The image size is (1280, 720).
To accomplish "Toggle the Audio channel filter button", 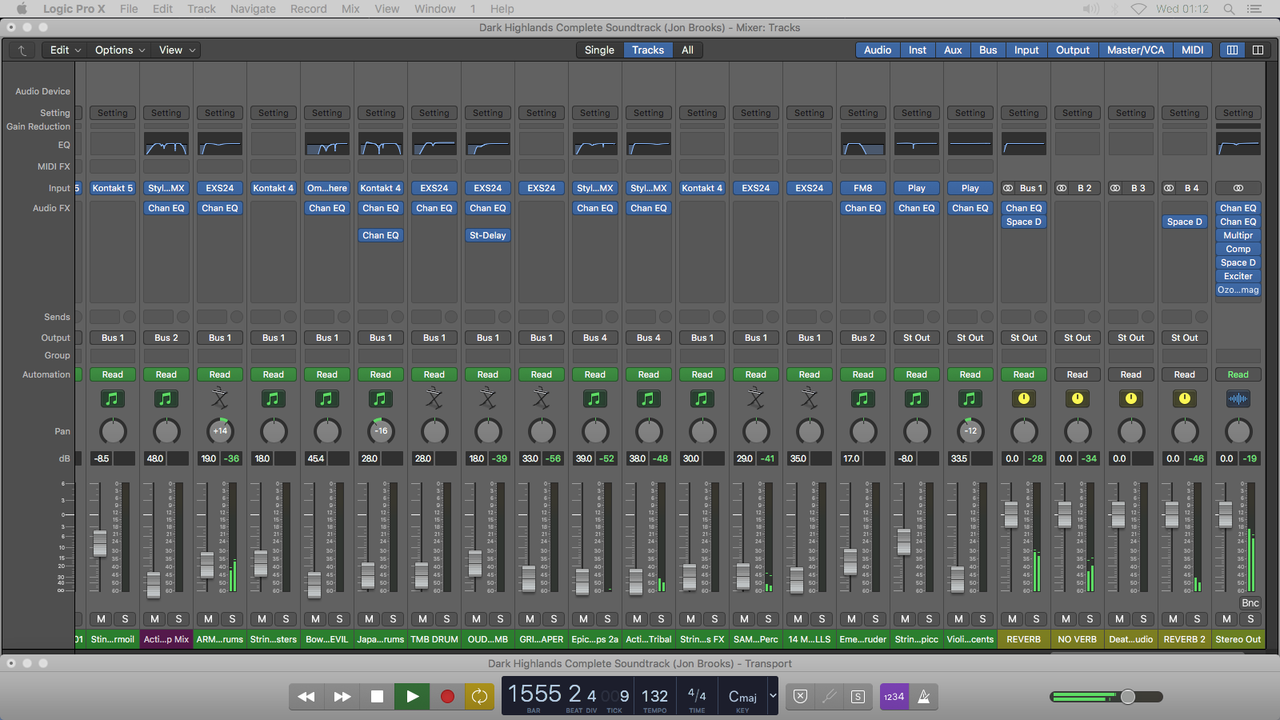I will (x=877, y=50).
